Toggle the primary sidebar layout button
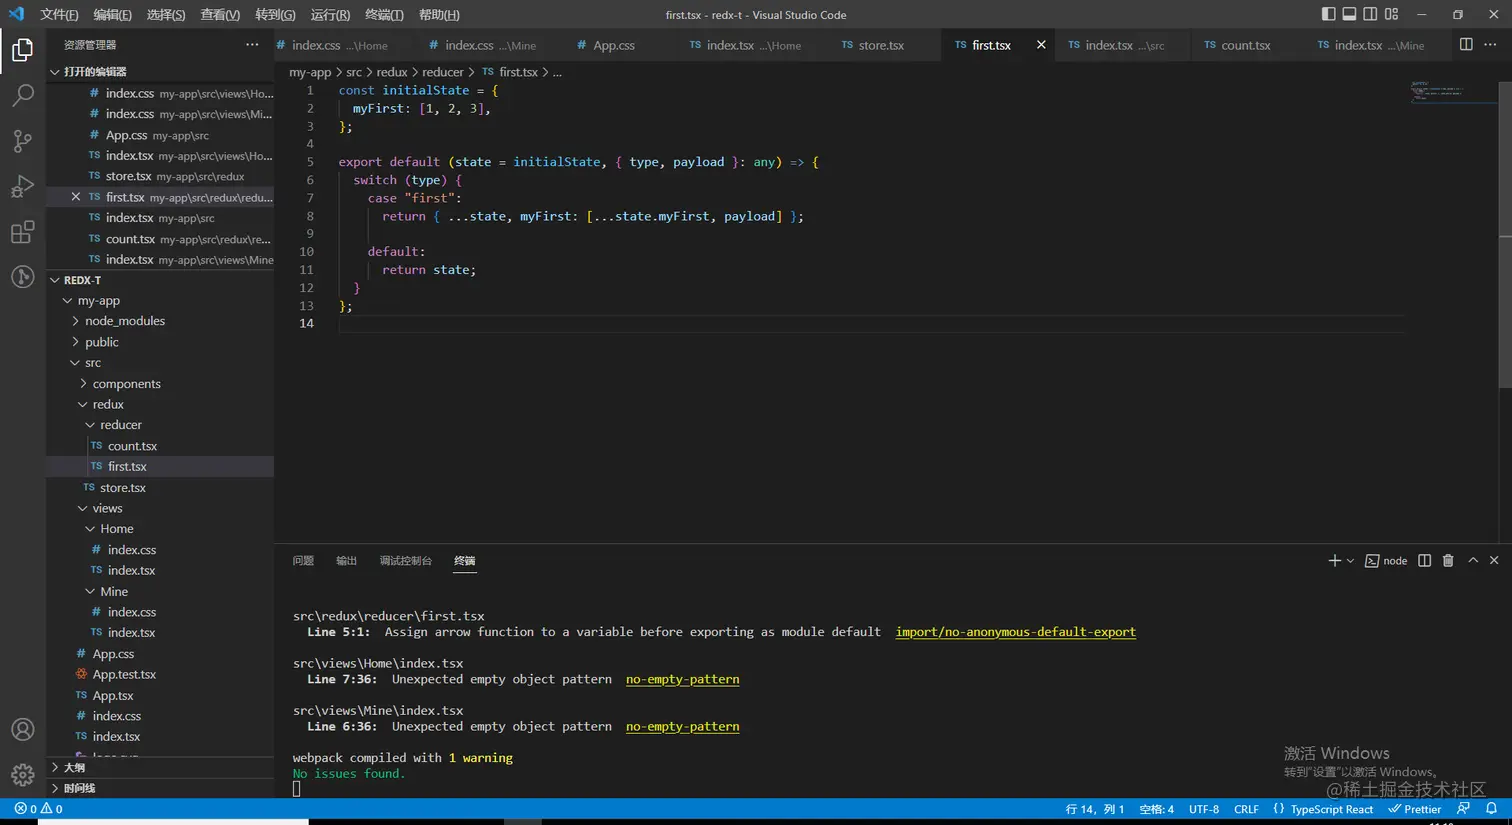The height and width of the screenshot is (825, 1512). click(x=1328, y=14)
